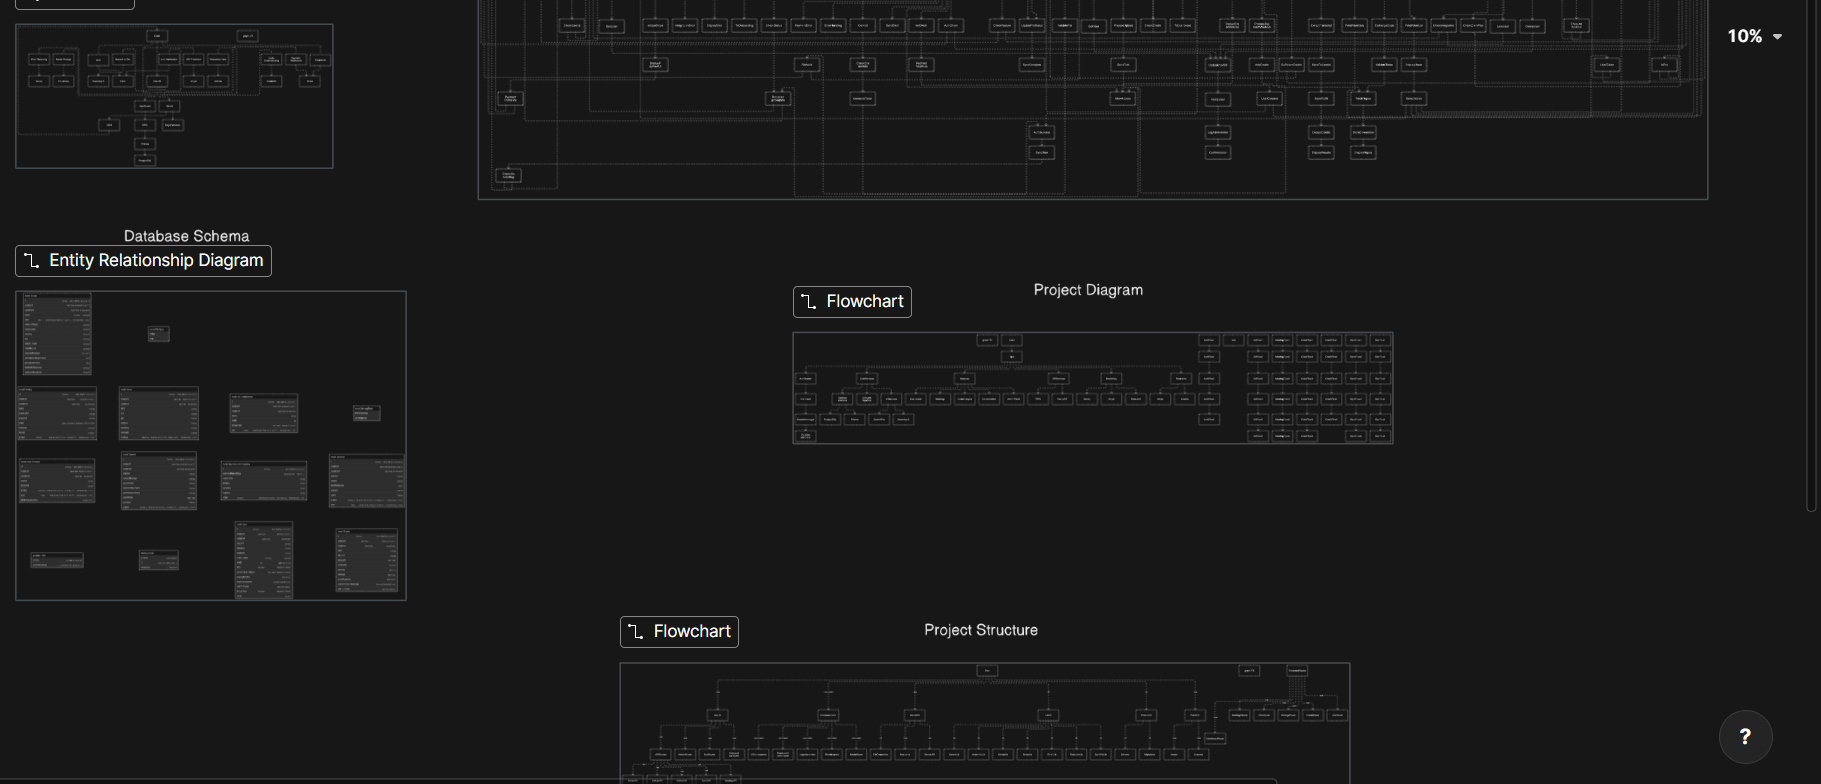The height and width of the screenshot is (784, 1821).
Task: Select the Project Structure flowchart frame
Action: click(985, 723)
